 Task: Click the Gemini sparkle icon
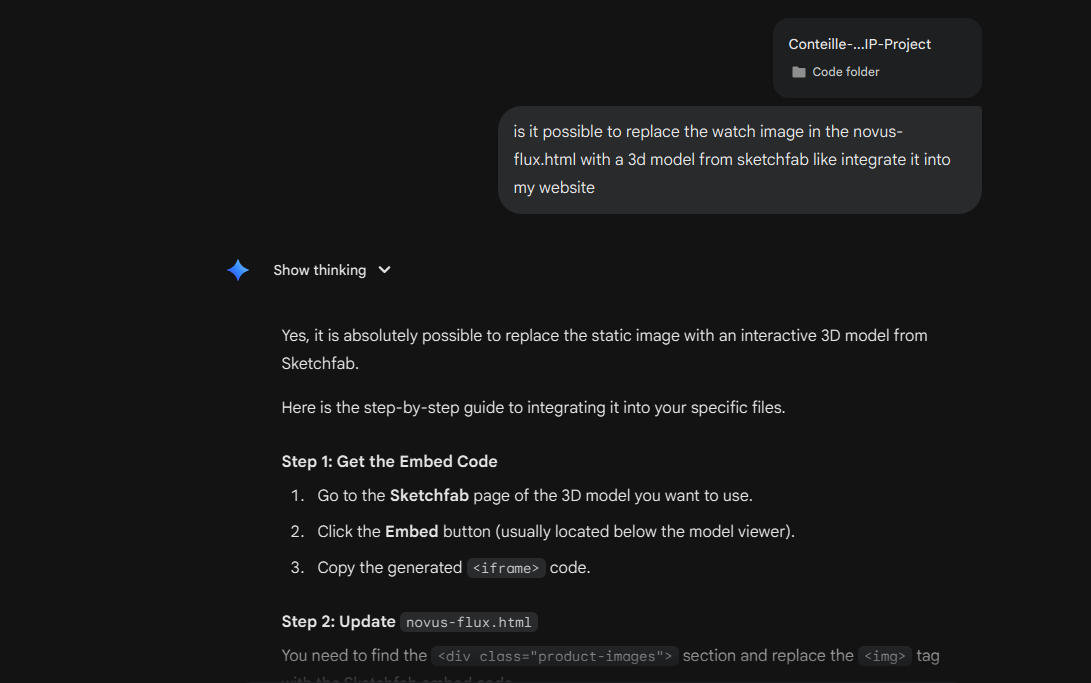click(238, 270)
